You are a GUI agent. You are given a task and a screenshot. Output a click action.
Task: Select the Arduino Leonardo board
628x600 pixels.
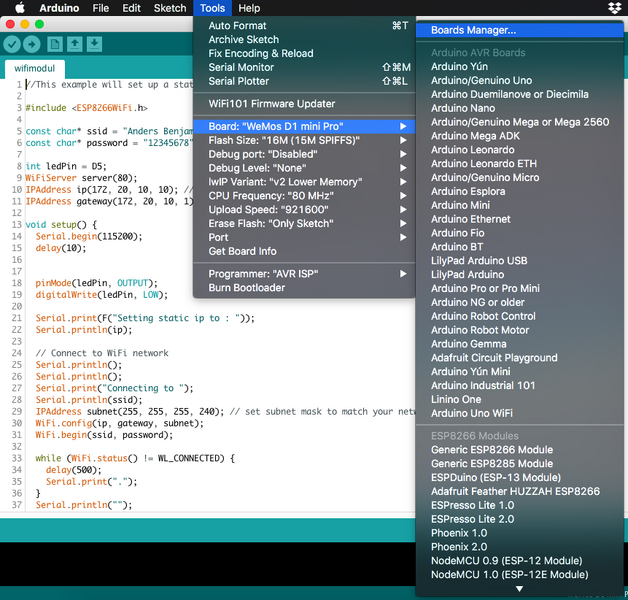[519, 150]
